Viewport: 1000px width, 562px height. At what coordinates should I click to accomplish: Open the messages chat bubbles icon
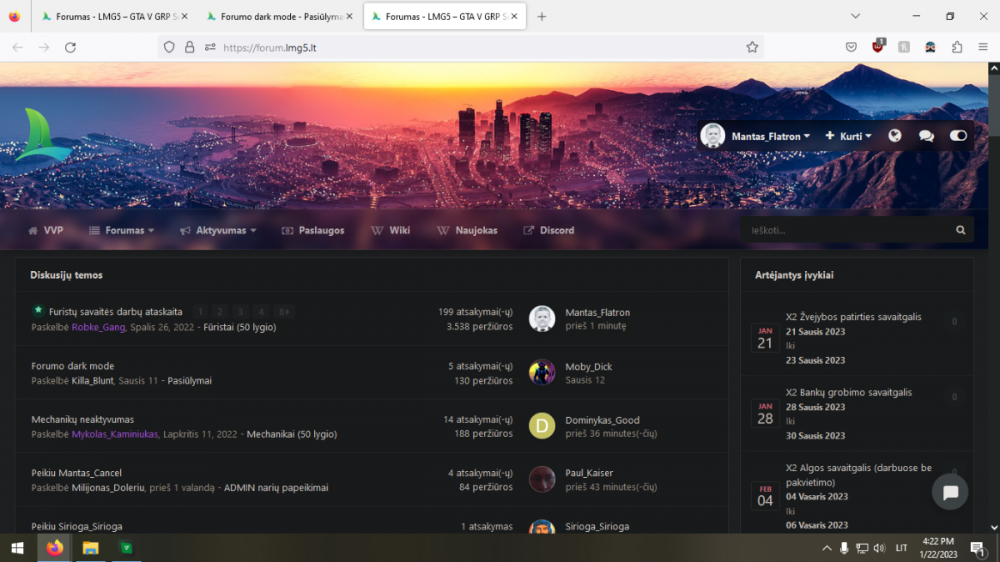point(926,136)
